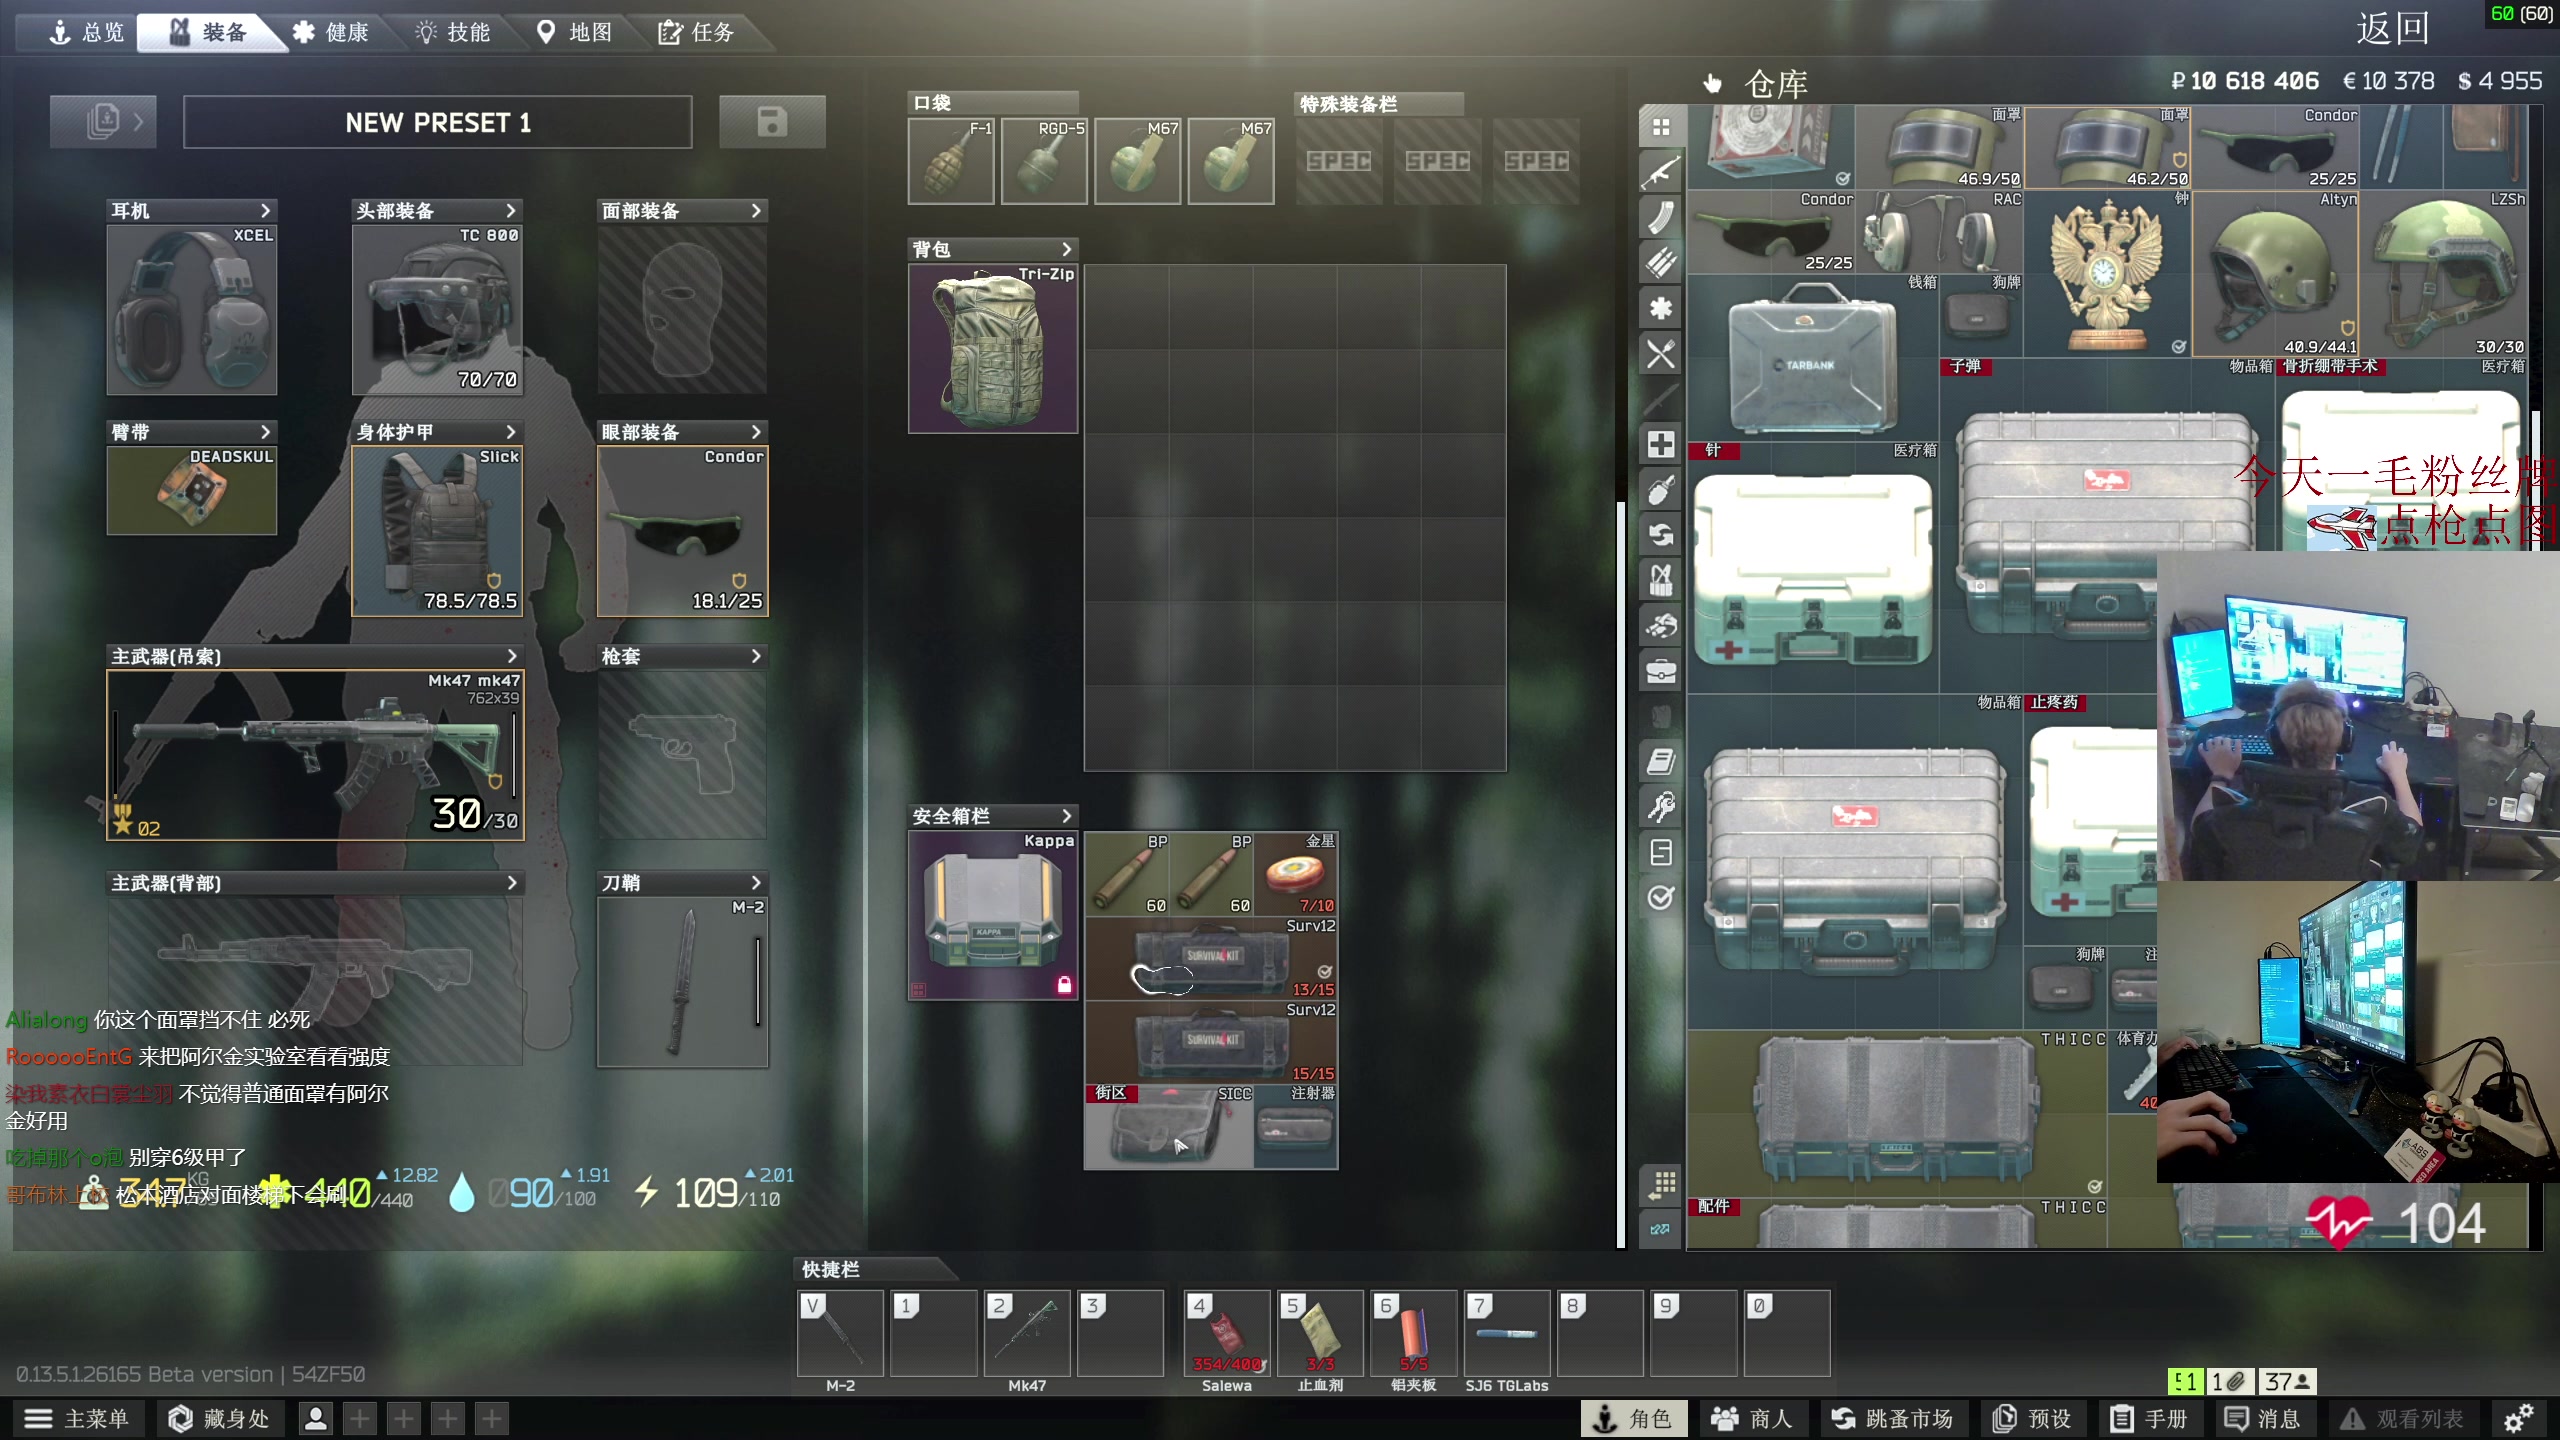Edit the NEW PRESET 1 name field

(438, 122)
